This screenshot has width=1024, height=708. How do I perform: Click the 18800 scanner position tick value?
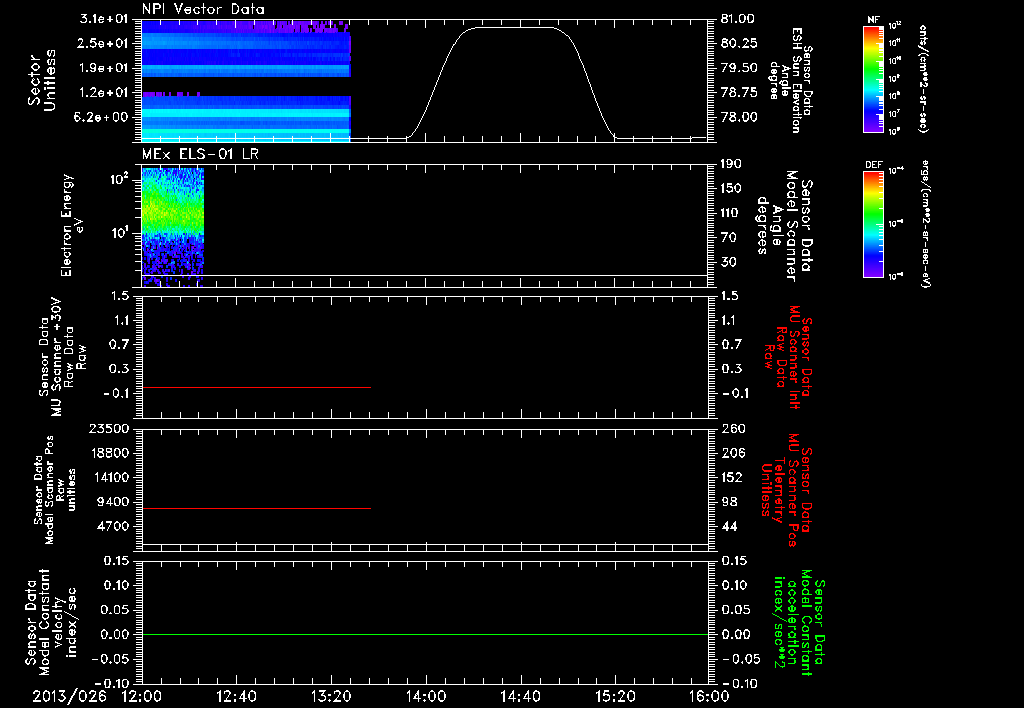pos(109,453)
